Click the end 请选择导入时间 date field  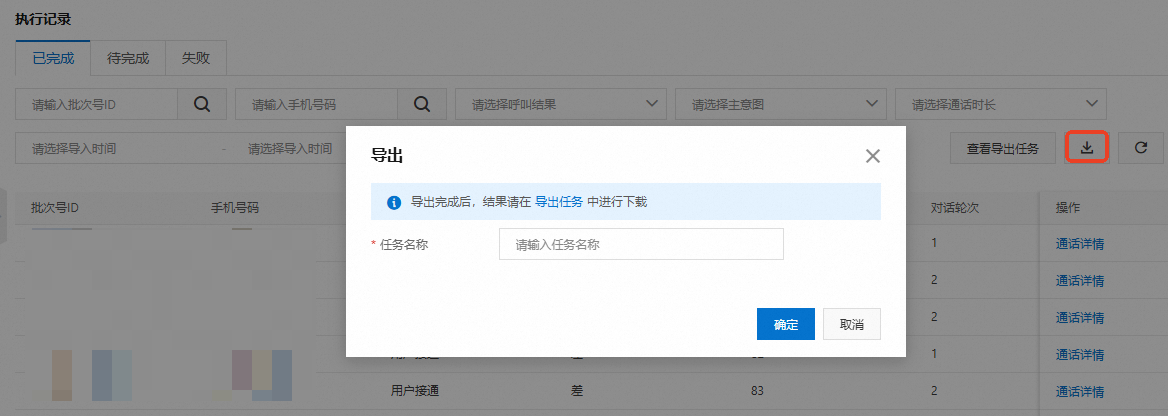[290, 148]
